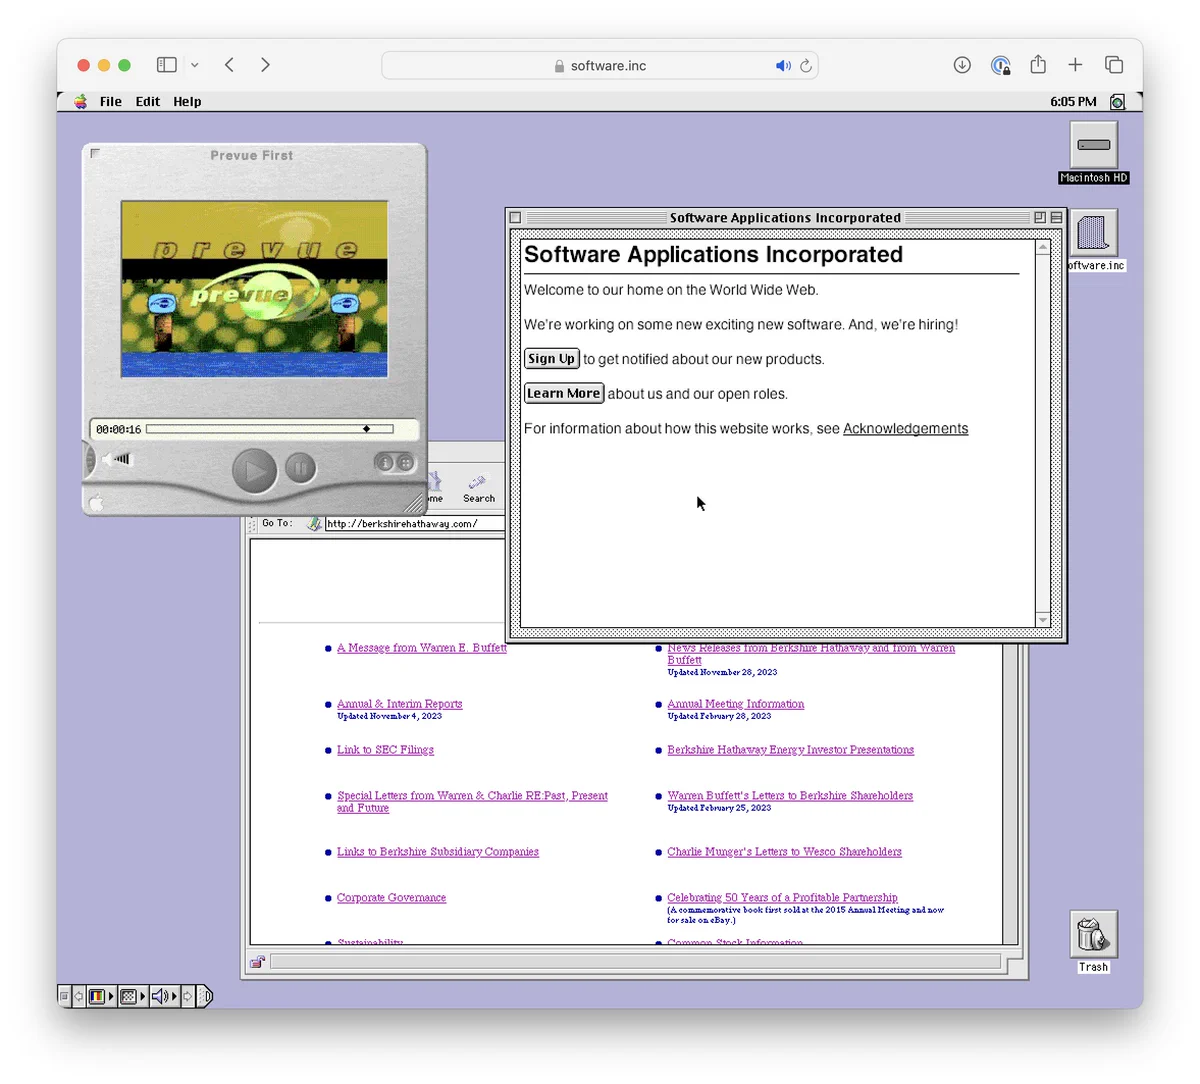Click the Sign Up button

pyautogui.click(x=552, y=359)
